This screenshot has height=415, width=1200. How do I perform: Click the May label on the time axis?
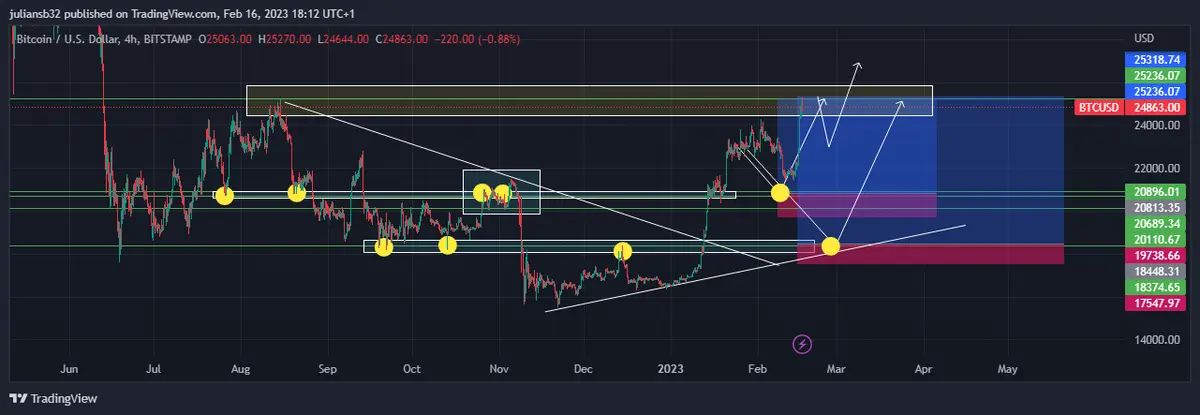[x=1007, y=368]
